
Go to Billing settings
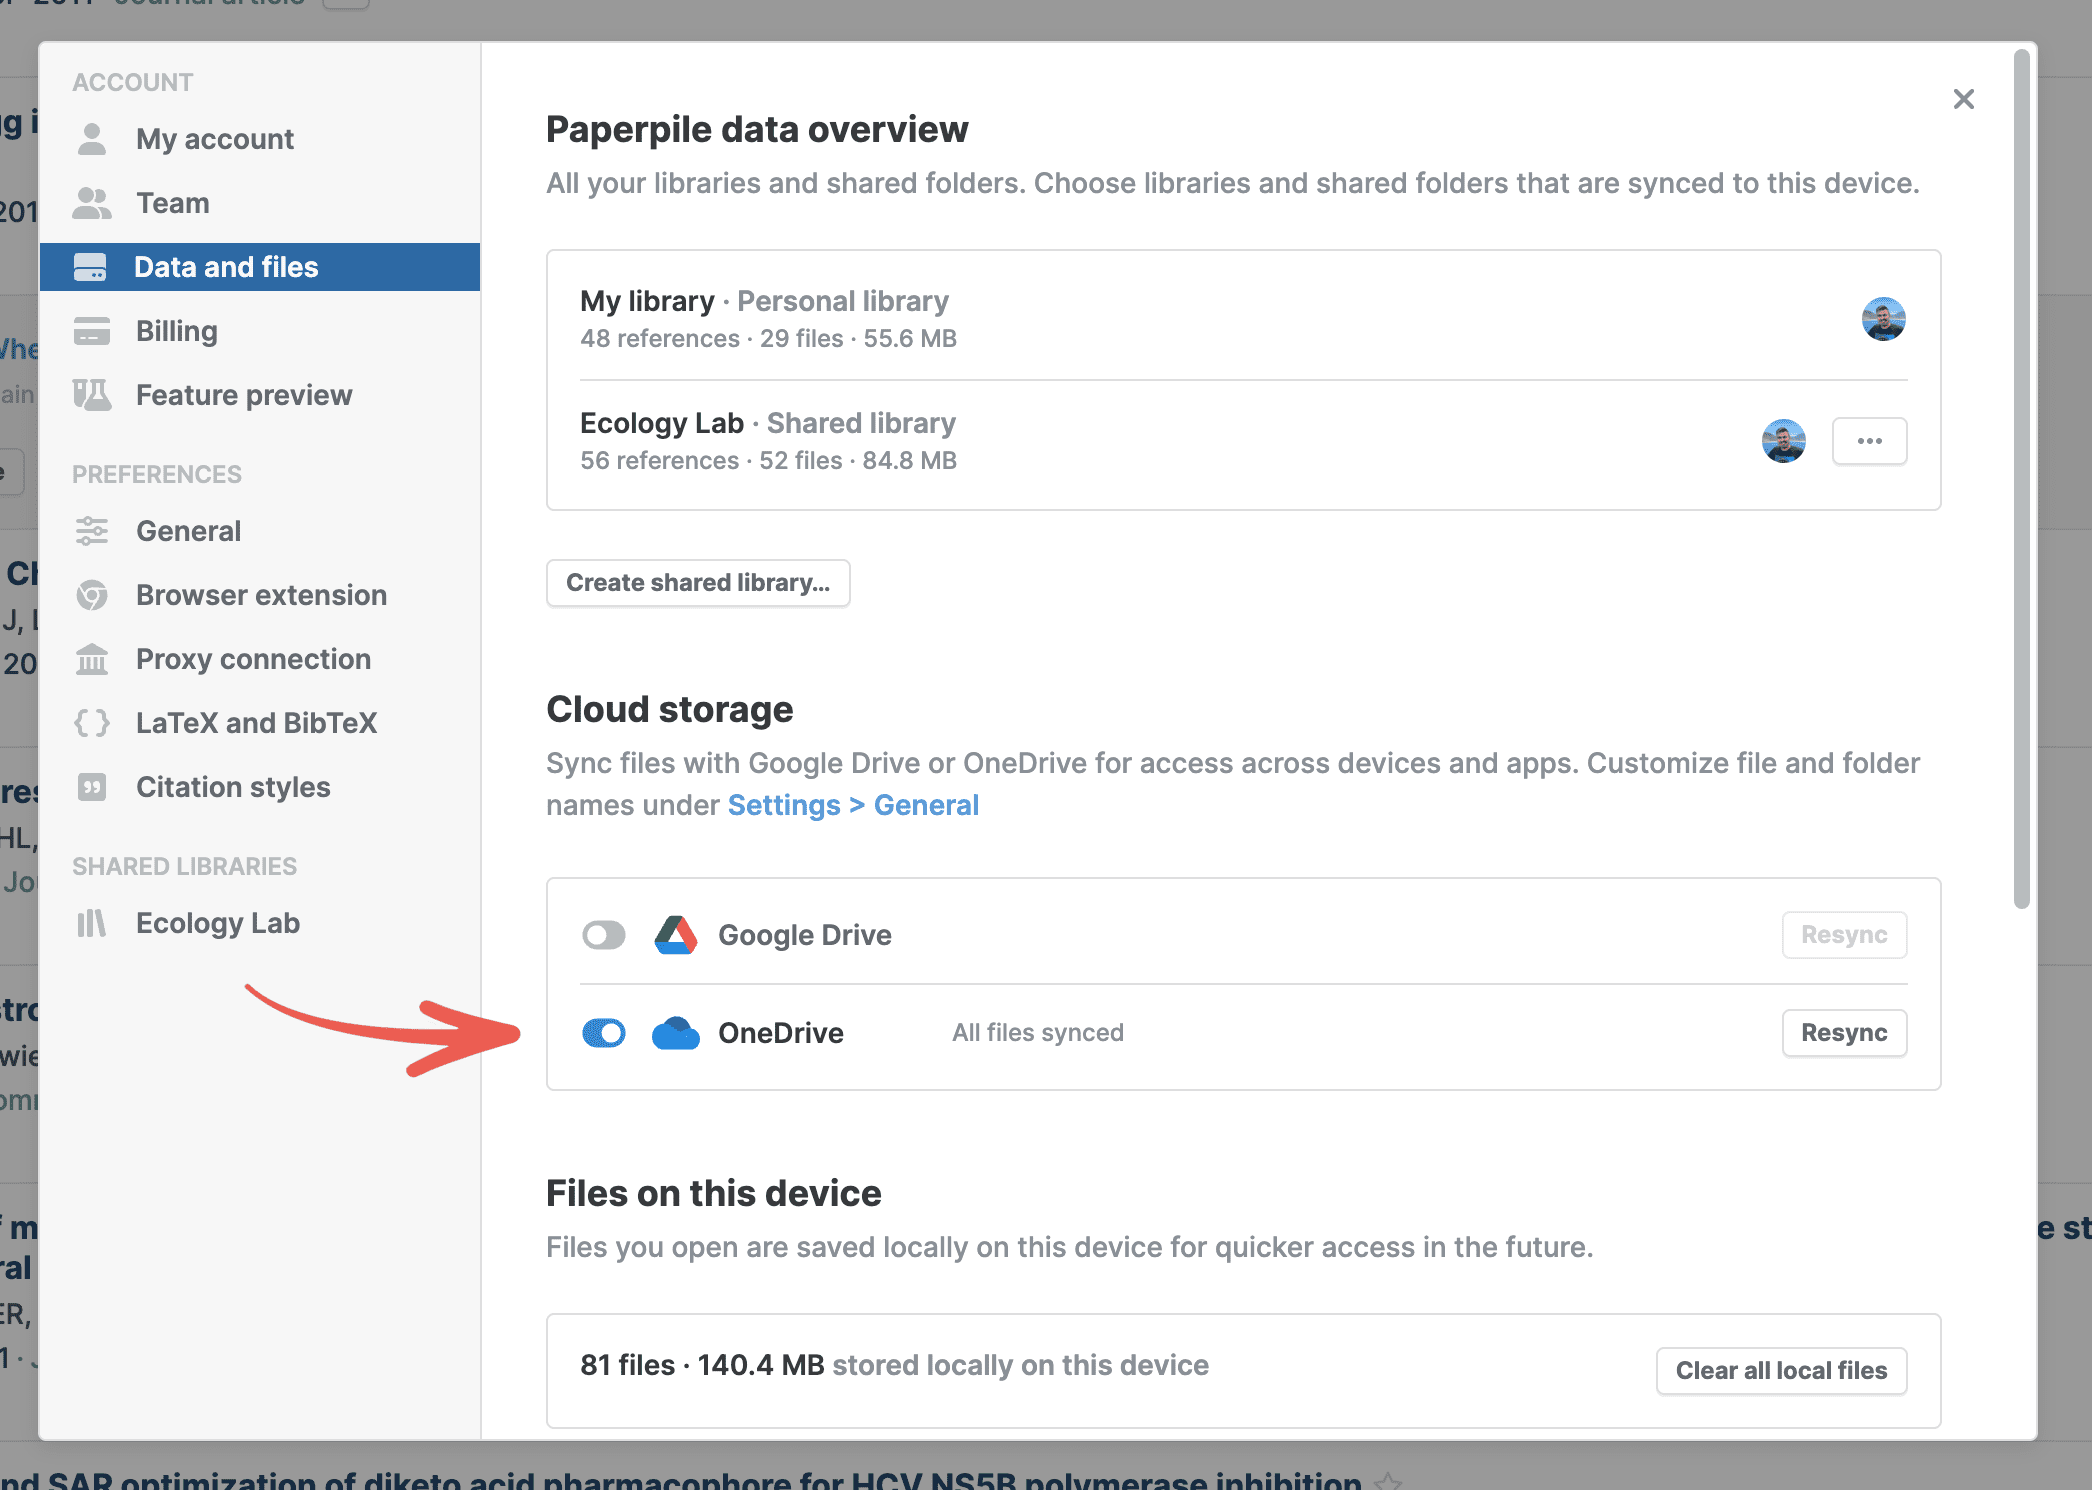tap(260, 331)
